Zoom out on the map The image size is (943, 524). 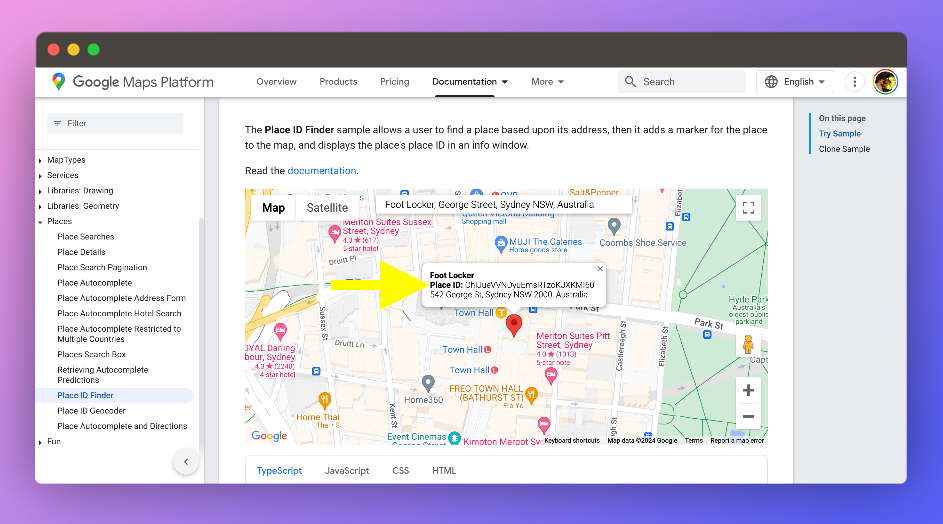click(748, 416)
